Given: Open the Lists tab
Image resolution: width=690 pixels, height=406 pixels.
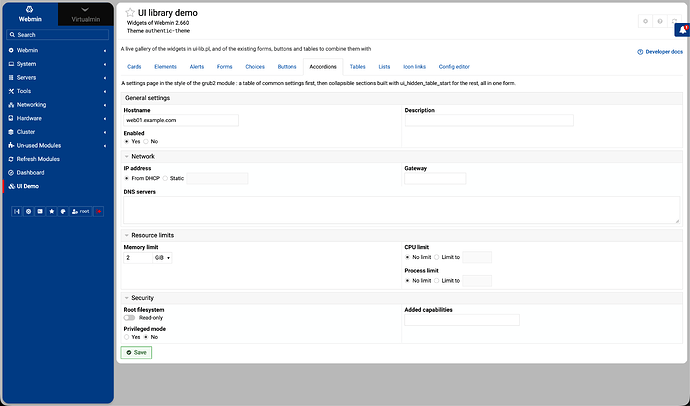Looking at the screenshot, I should tap(384, 67).
